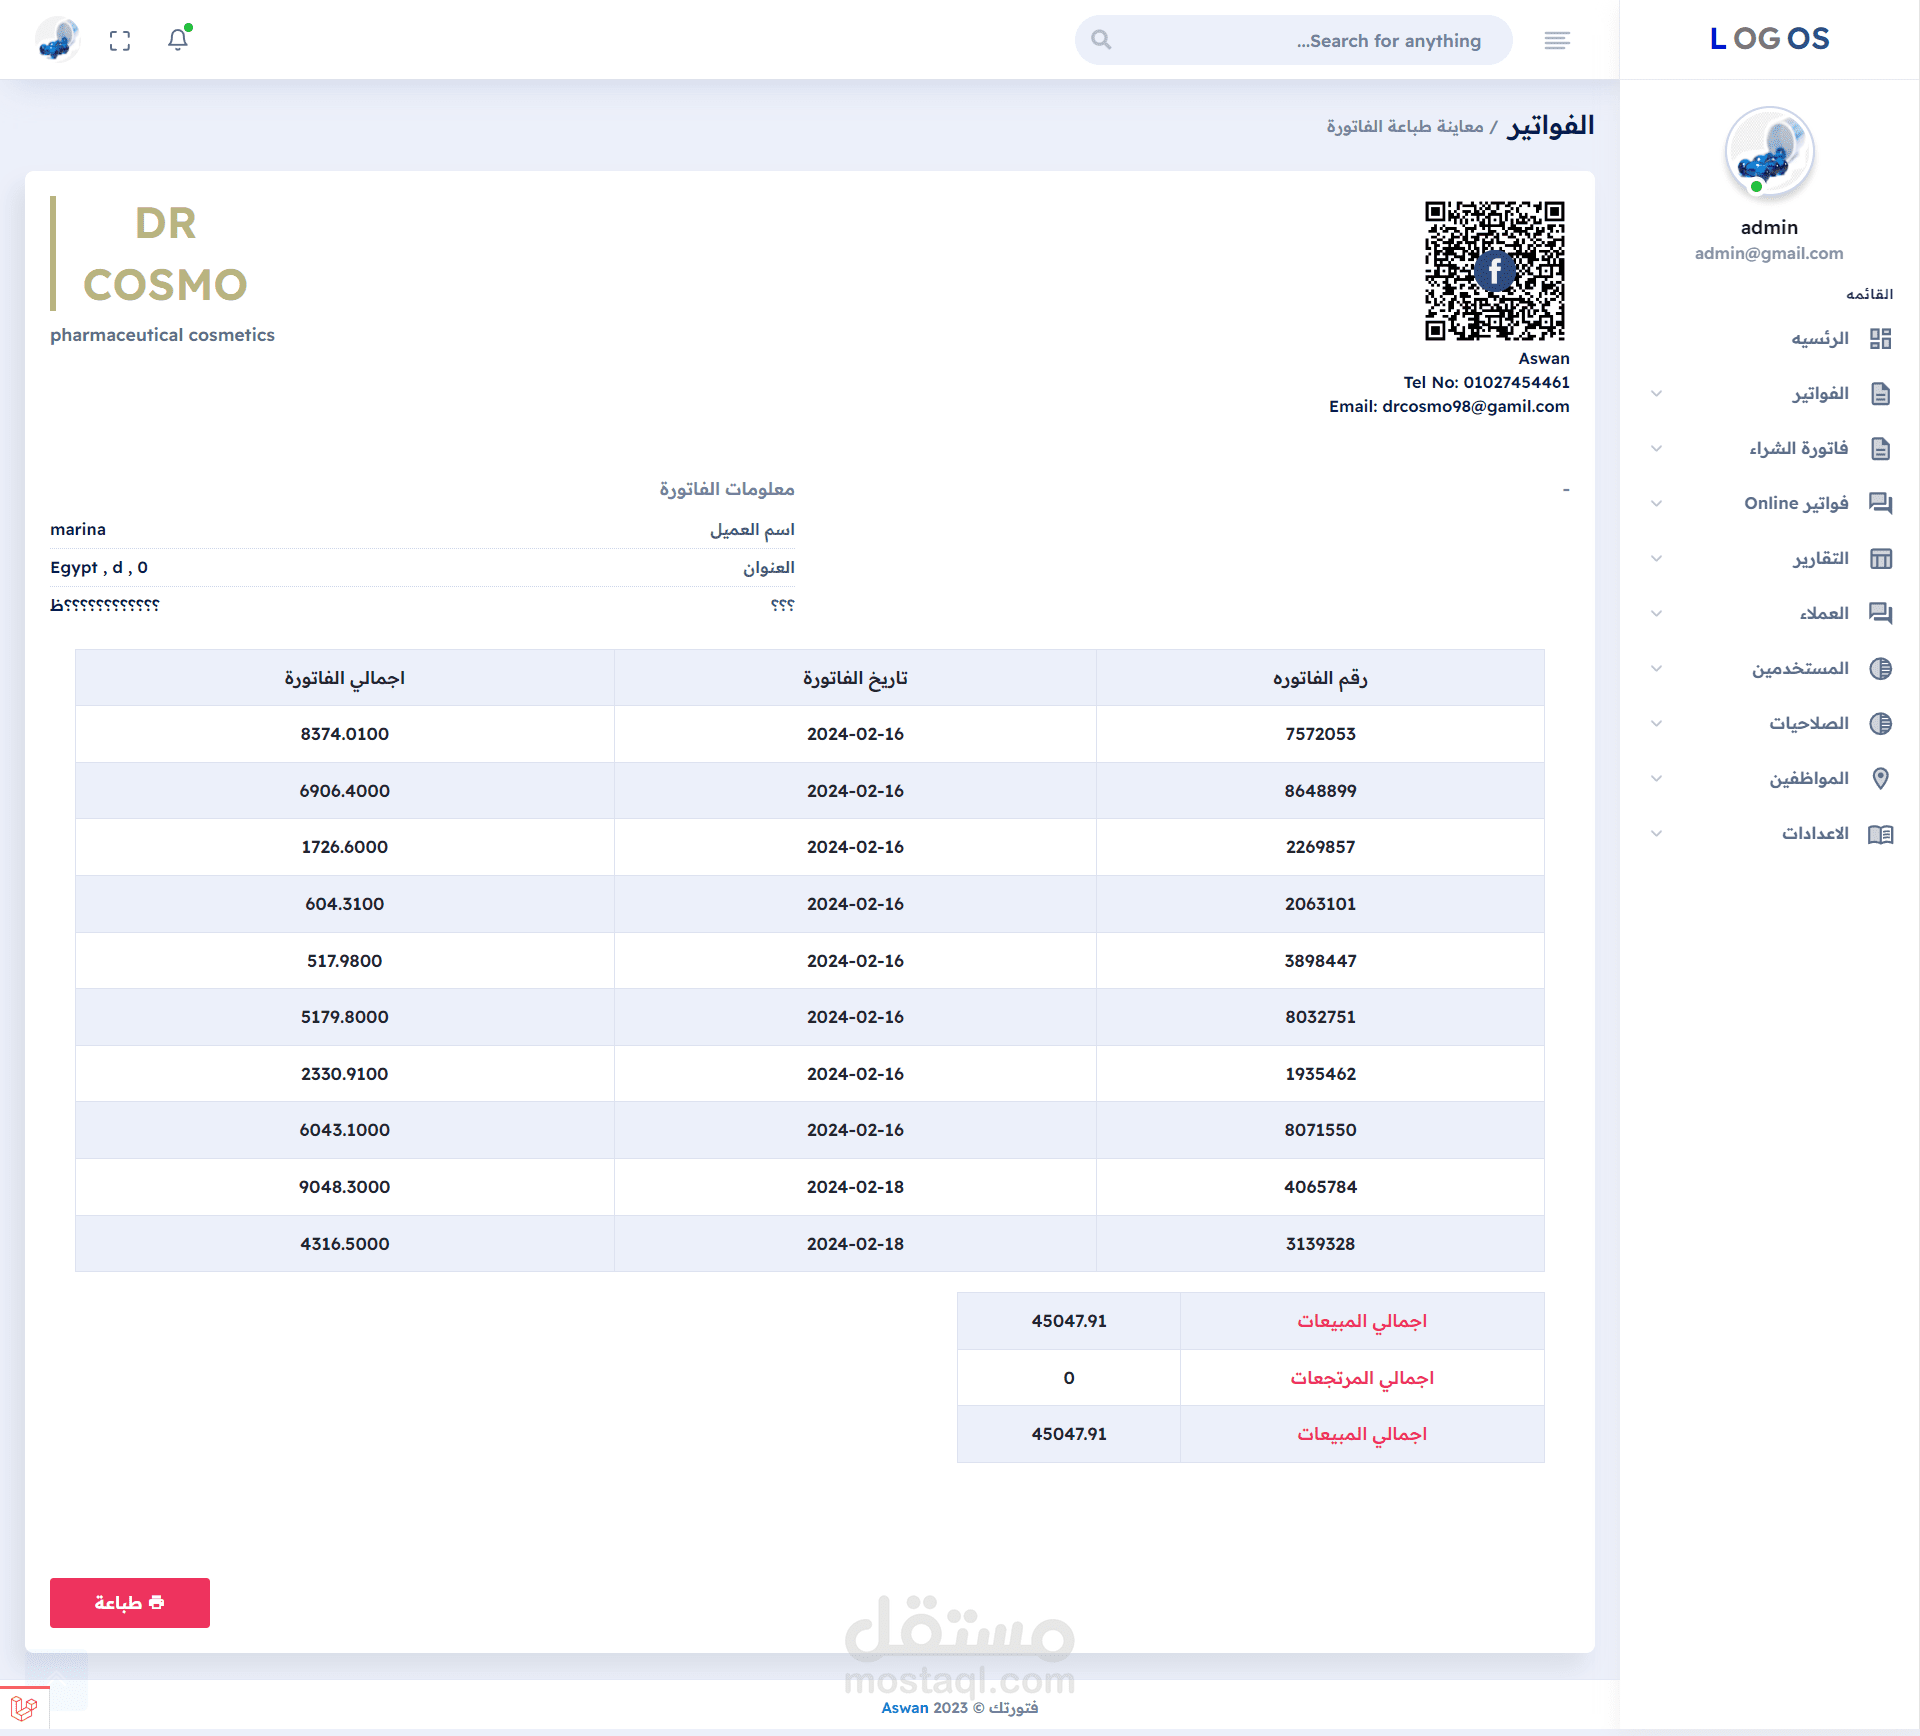Image resolution: width=1920 pixels, height=1736 pixels.
Task: Expand the العملاء submenu chevron
Action: [1656, 614]
